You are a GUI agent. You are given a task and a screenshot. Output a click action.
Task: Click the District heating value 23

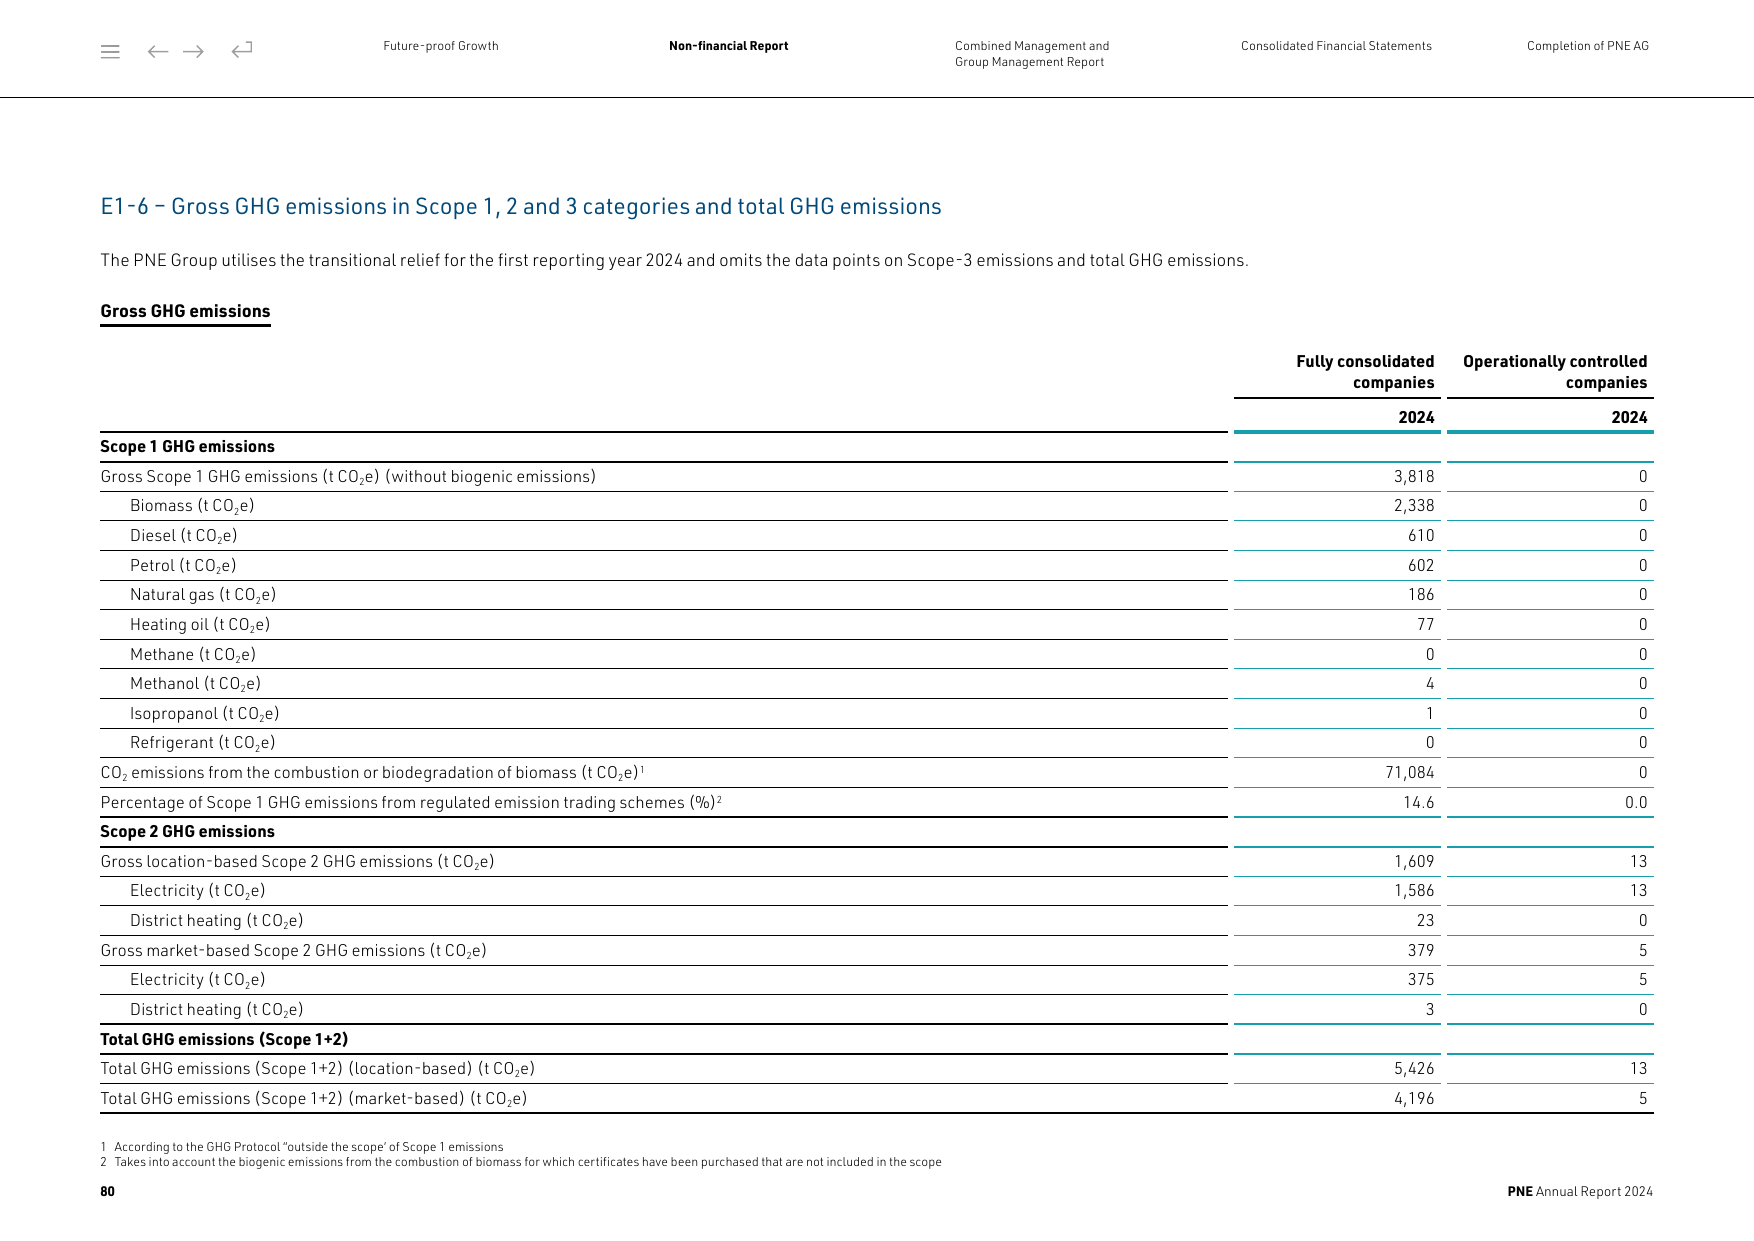tap(1425, 921)
